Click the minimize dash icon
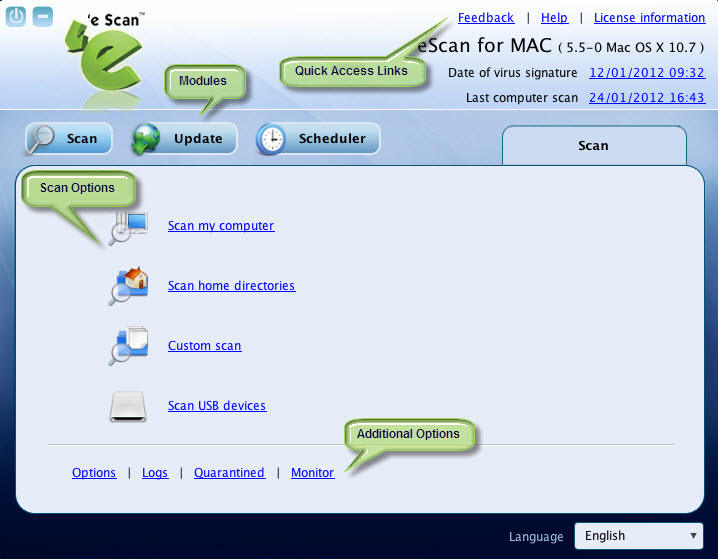 43,16
